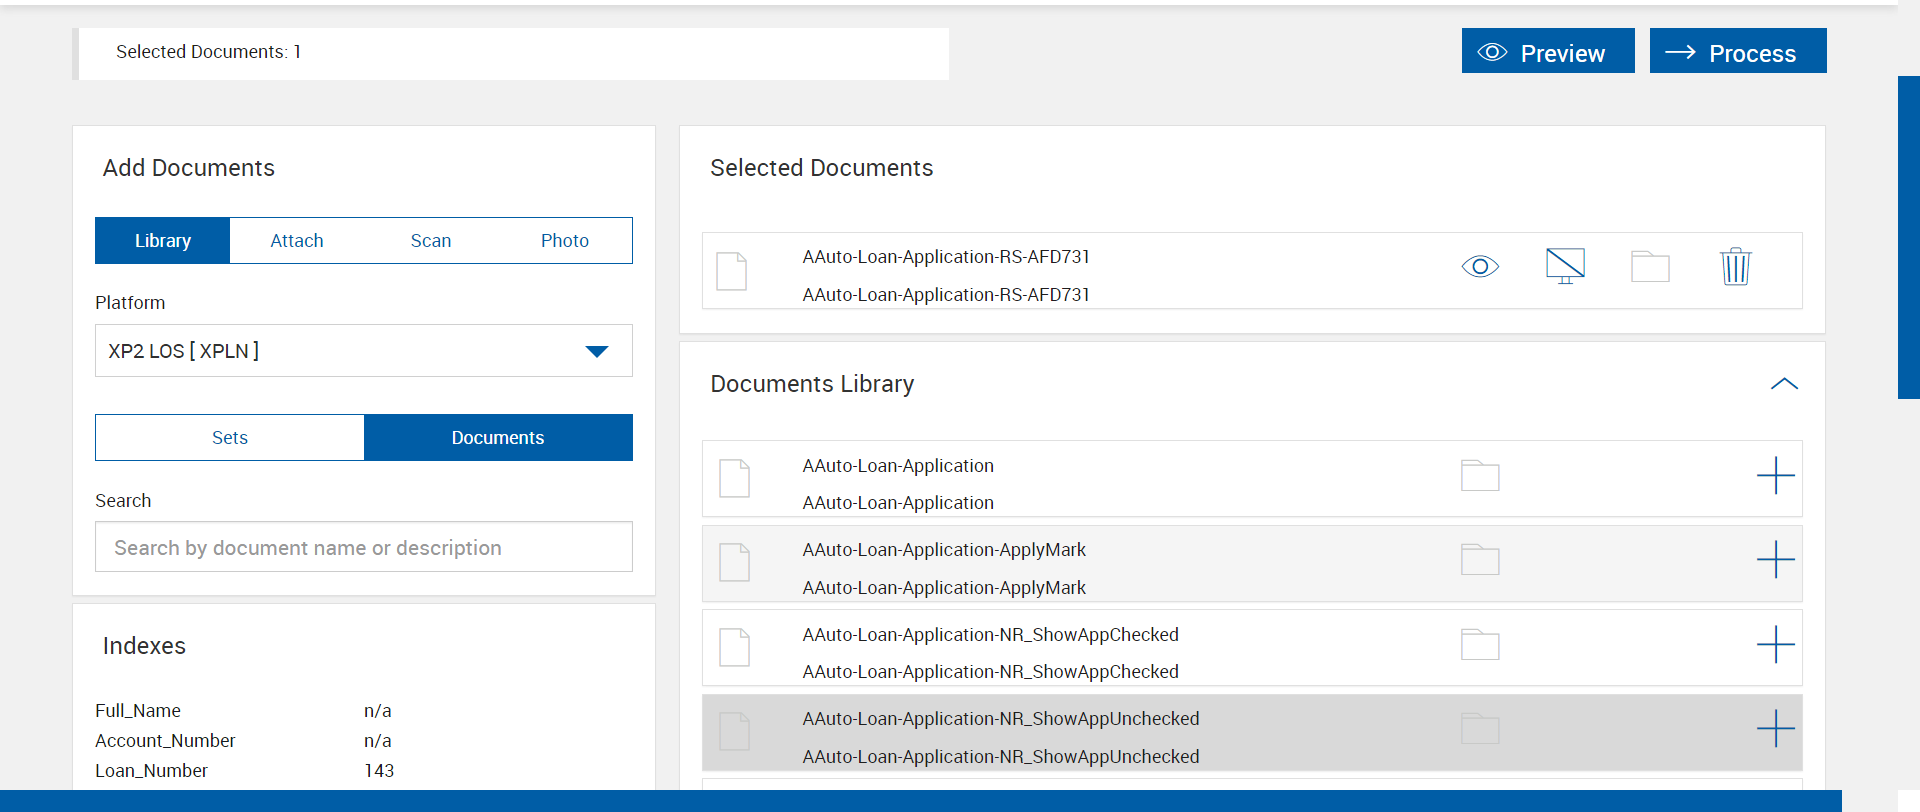Add AAuto-Loan-Application-NR_ShowAppUnchecked with plus icon
The image size is (1920, 812).
coord(1775,728)
